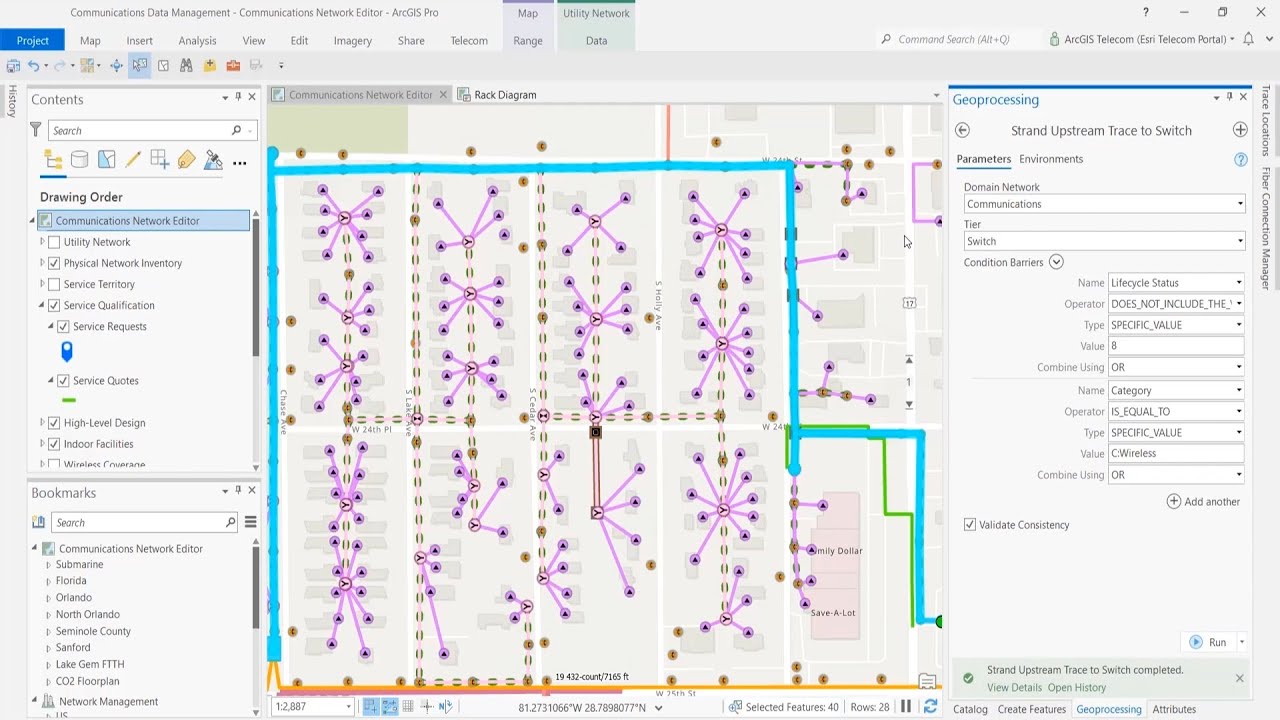
Task: Open Contents more options ellipsis
Action: (239, 162)
